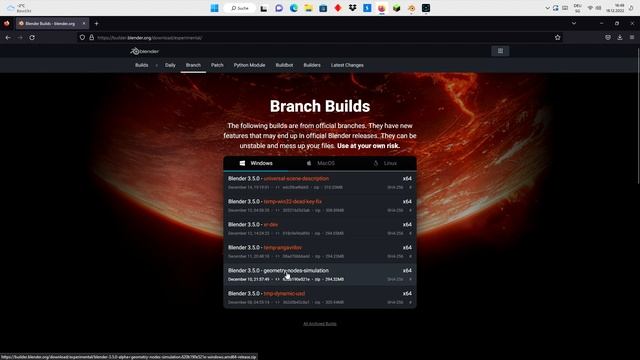This screenshot has width=640, height=360.
Task: Open the weather widget in taskbar
Action: click(x=18, y=8)
